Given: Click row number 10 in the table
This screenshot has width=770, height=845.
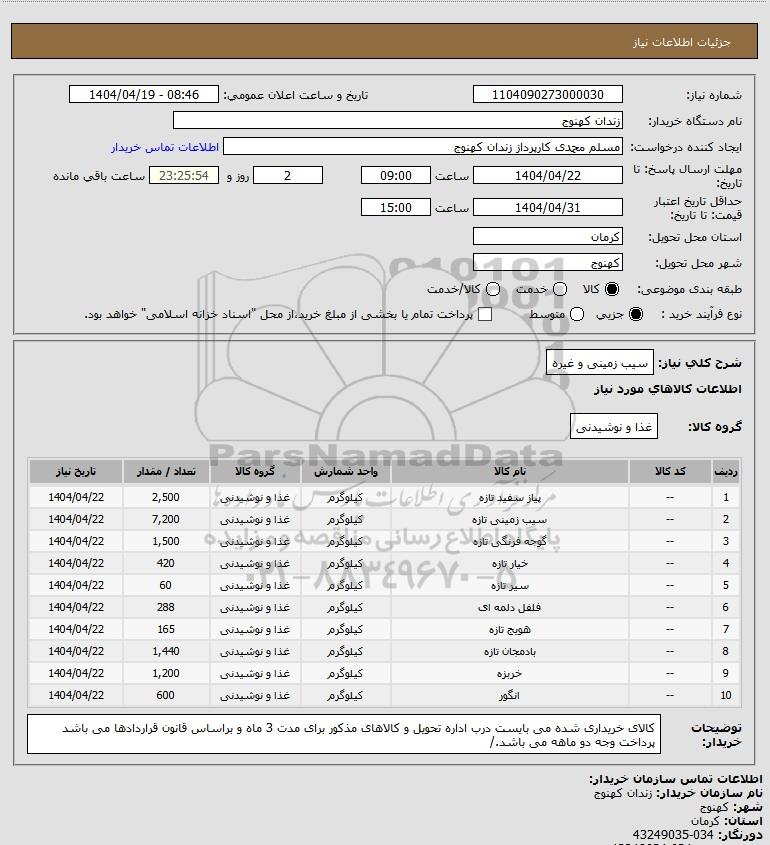Looking at the screenshot, I should tap(726, 696).
